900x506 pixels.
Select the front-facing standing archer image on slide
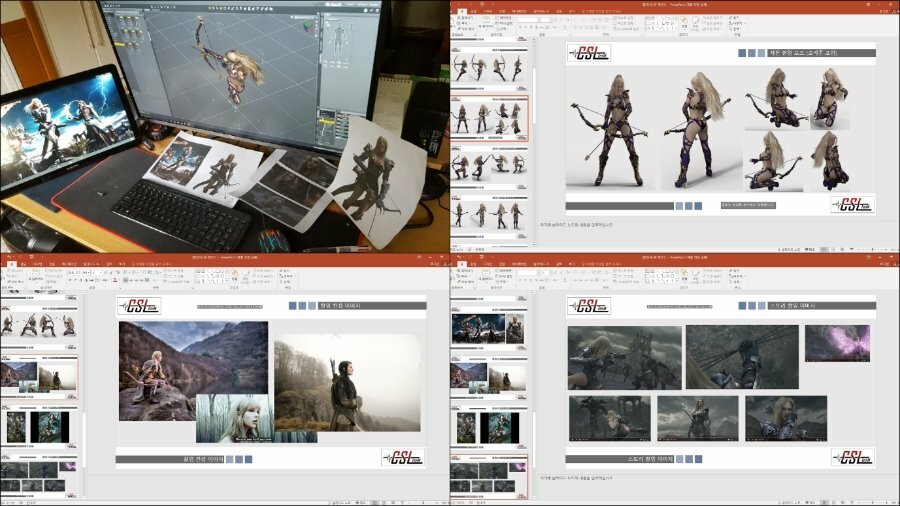(611, 131)
